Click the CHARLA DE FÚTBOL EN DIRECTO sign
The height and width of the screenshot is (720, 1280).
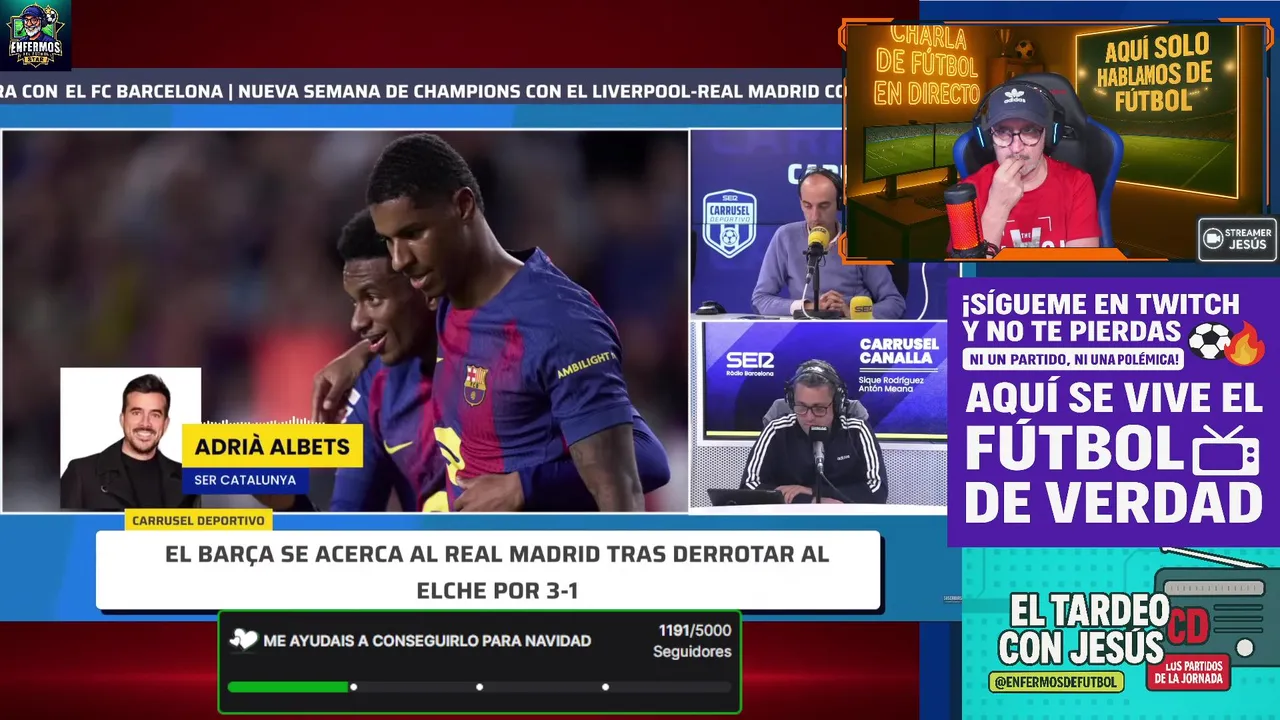pos(927,66)
